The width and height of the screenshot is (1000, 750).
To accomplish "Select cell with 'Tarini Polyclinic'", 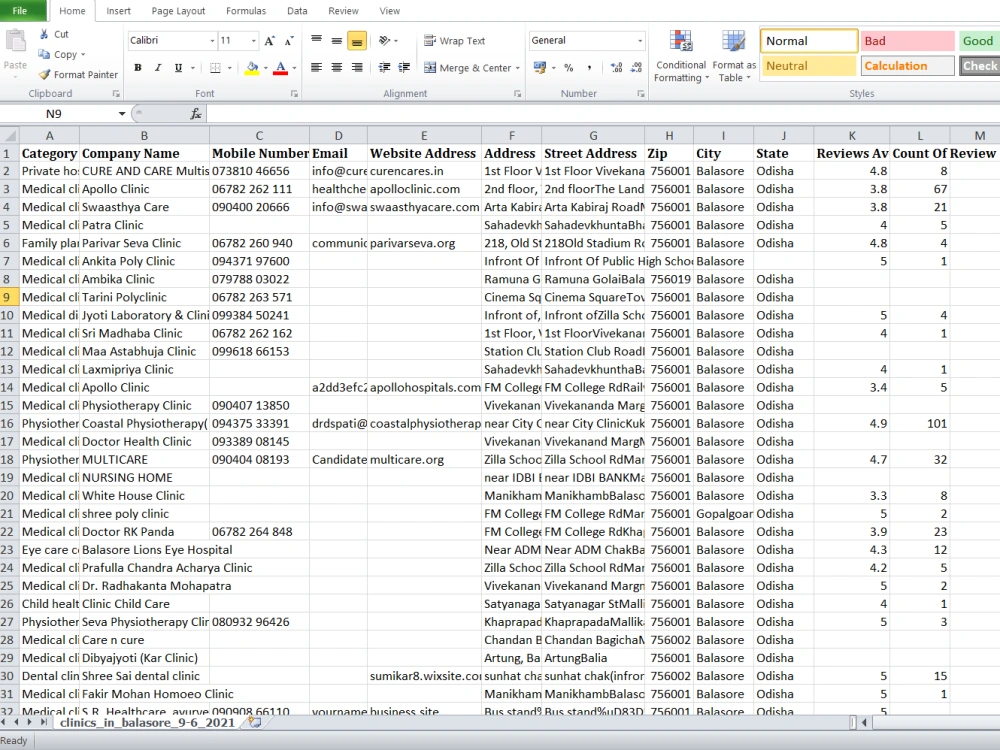I will tap(144, 297).
